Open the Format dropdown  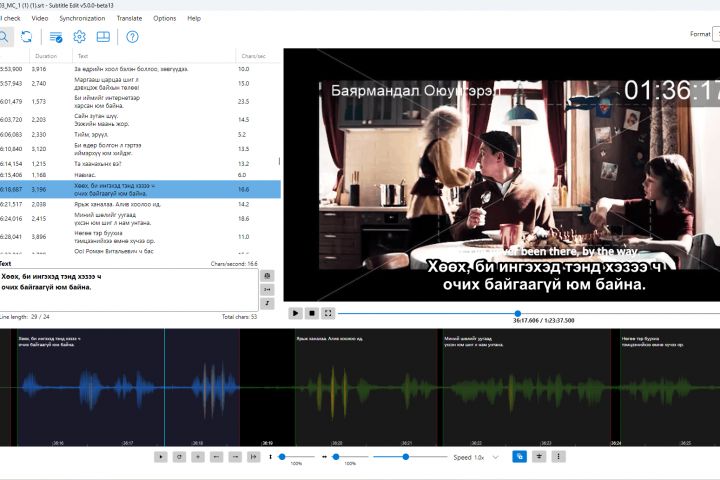(x=716, y=34)
